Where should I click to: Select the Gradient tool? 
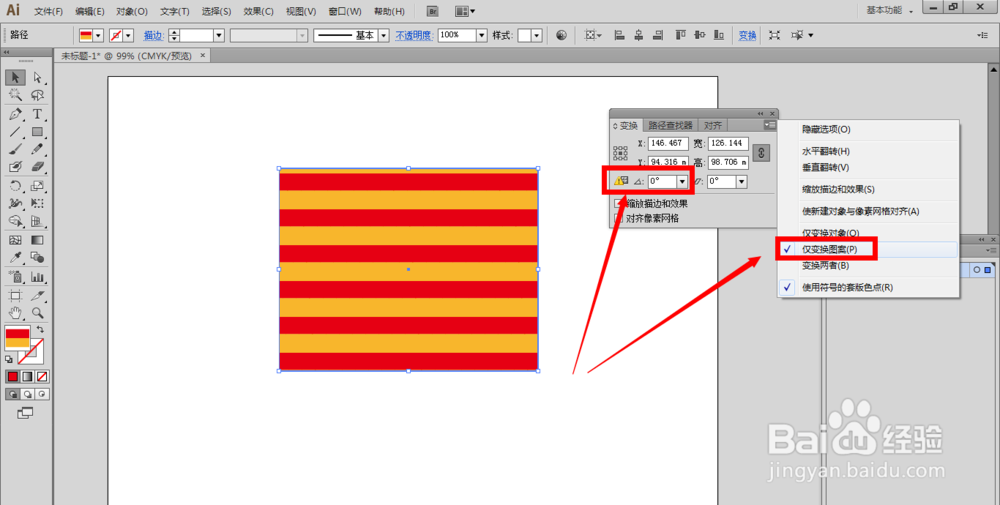(37, 240)
